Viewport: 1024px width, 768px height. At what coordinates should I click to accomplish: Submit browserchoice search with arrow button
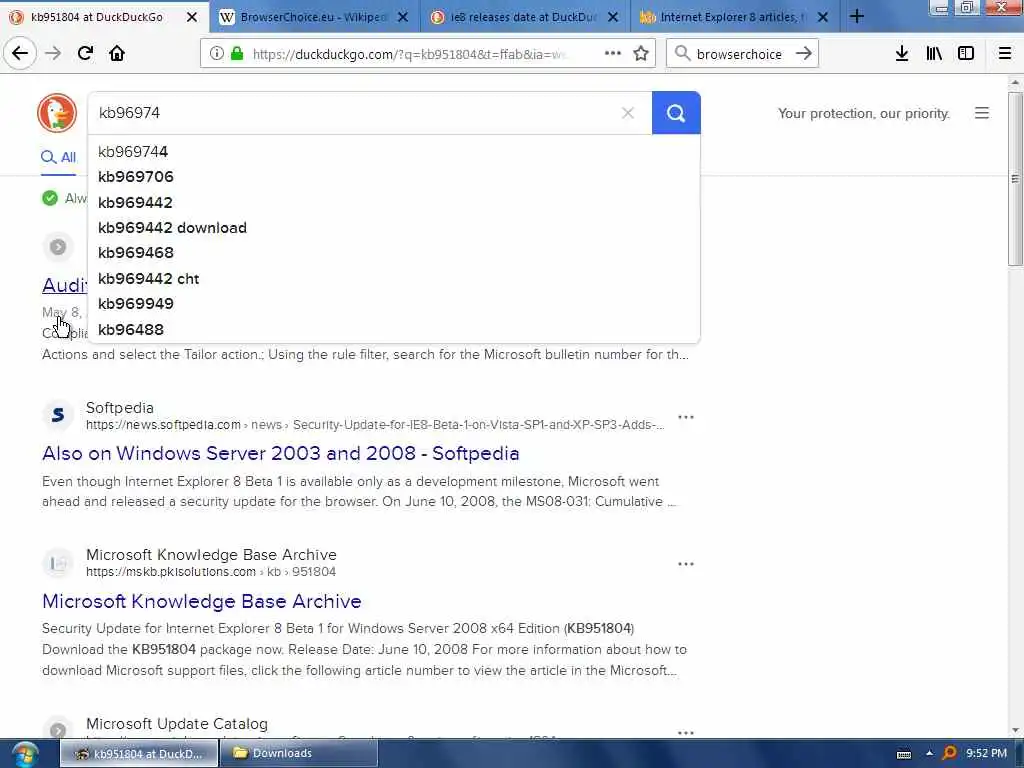point(804,54)
